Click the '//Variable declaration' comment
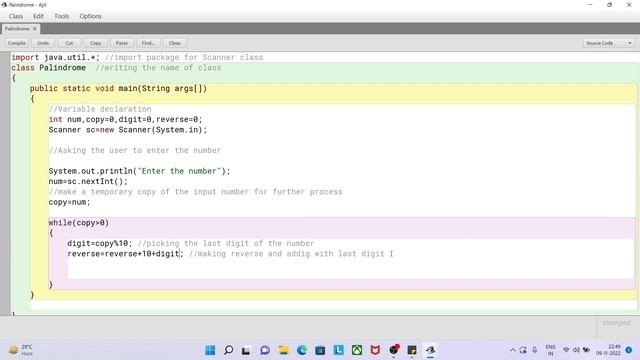Viewport: 640px width, 360px height. tap(100, 109)
